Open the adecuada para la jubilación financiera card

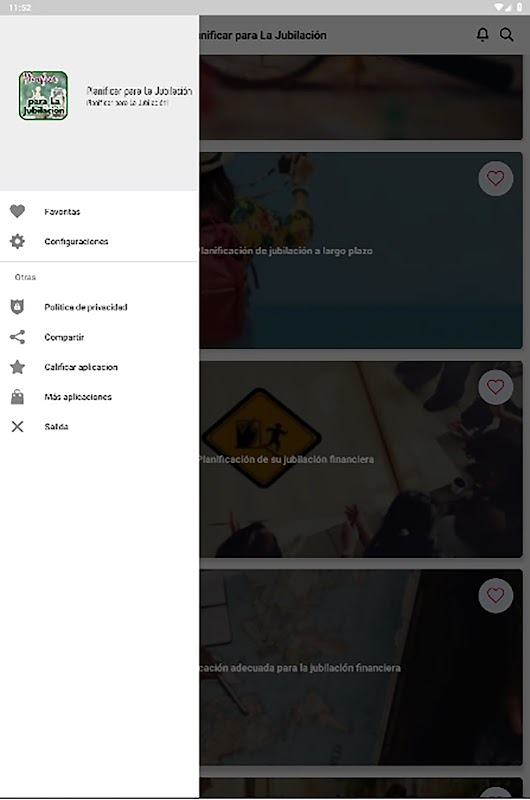click(361, 667)
